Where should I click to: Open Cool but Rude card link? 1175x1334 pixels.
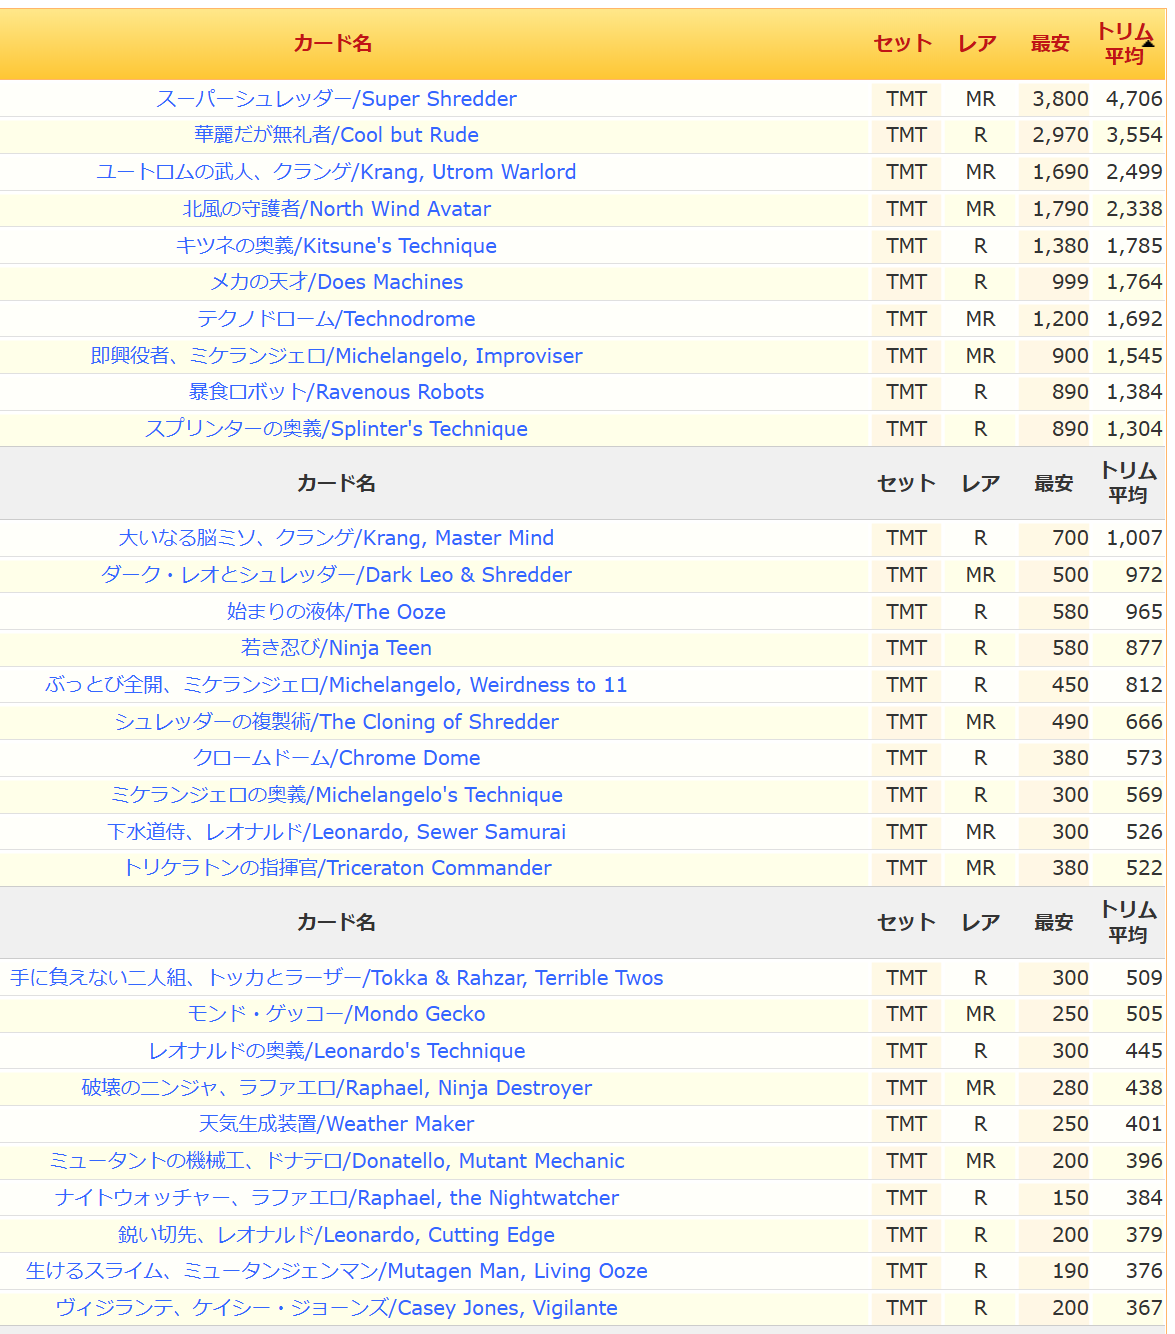coord(336,135)
